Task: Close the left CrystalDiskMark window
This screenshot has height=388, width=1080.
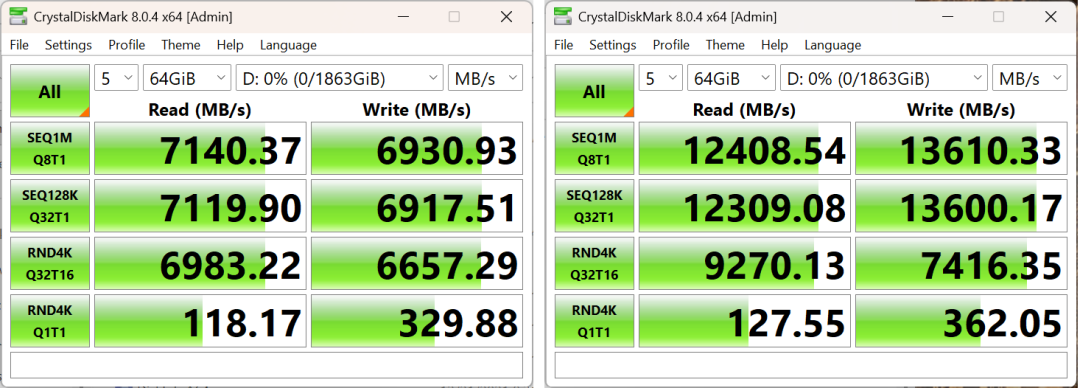Action: point(506,17)
